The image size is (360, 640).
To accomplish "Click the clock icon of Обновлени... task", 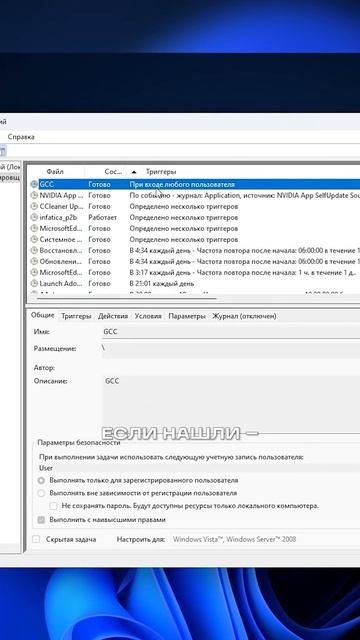I will coord(34,261).
